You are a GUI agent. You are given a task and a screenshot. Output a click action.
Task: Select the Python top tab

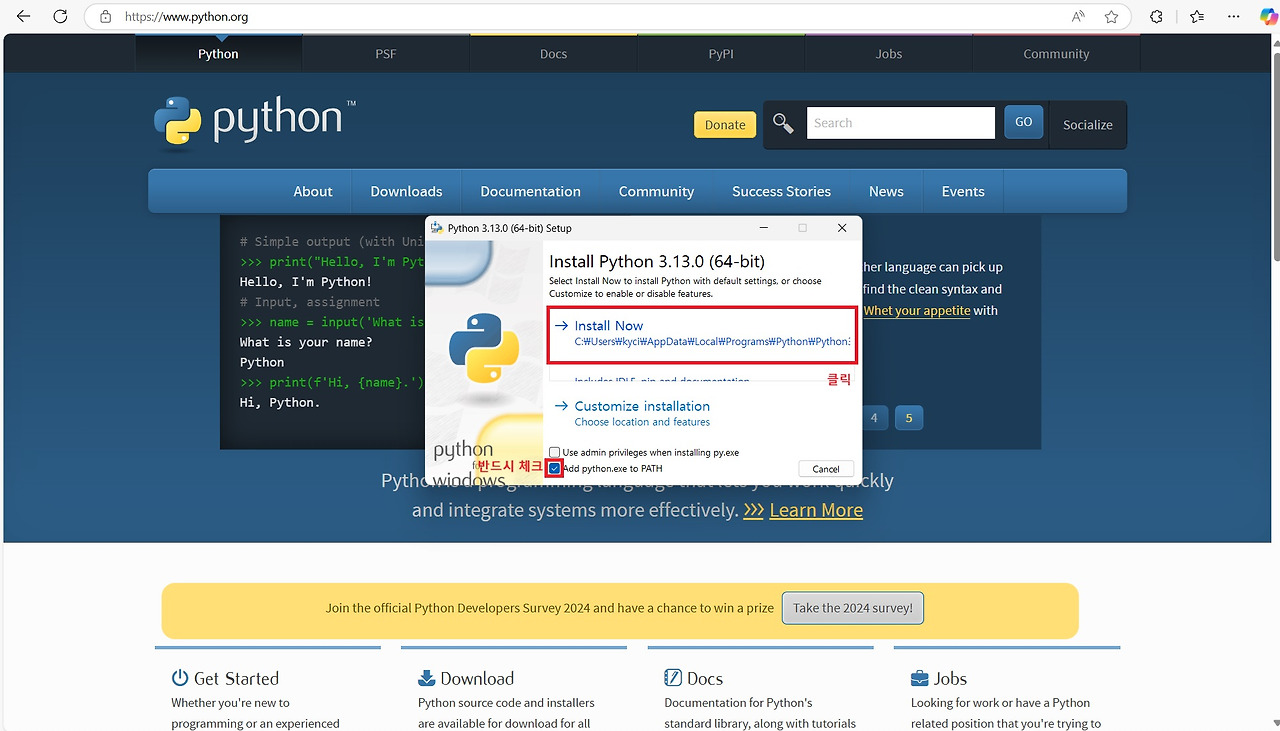coord(218,54)
